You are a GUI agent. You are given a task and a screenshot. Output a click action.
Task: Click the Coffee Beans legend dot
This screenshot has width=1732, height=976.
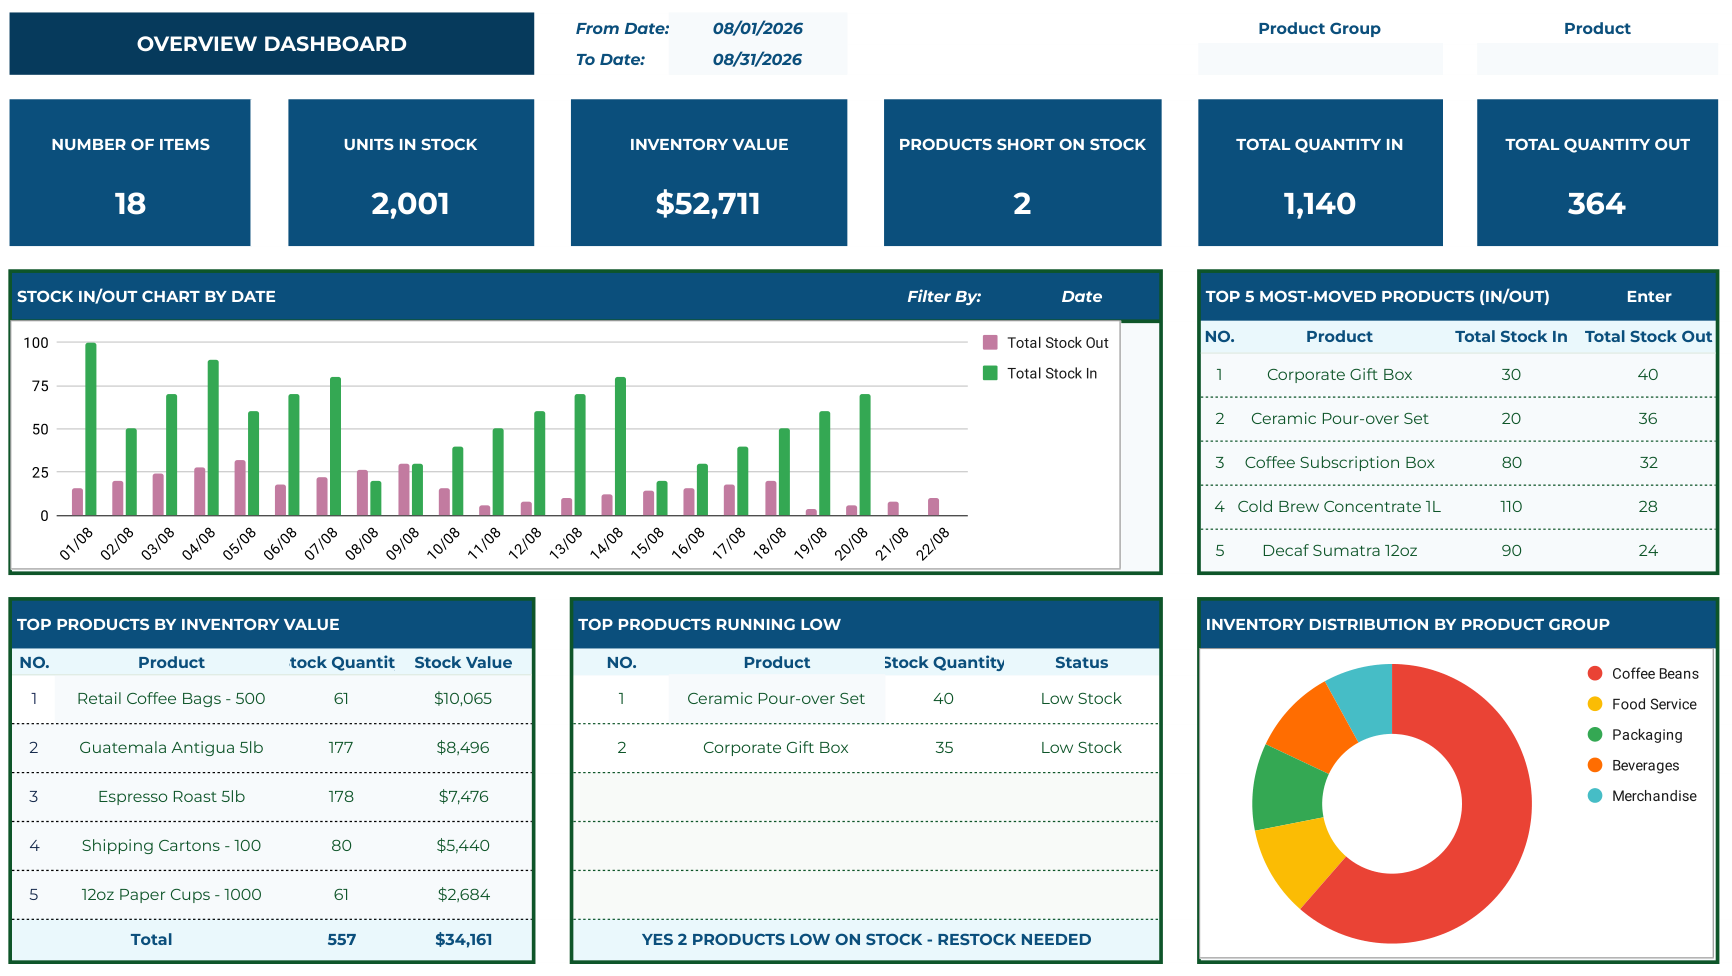click(1595, 673)
